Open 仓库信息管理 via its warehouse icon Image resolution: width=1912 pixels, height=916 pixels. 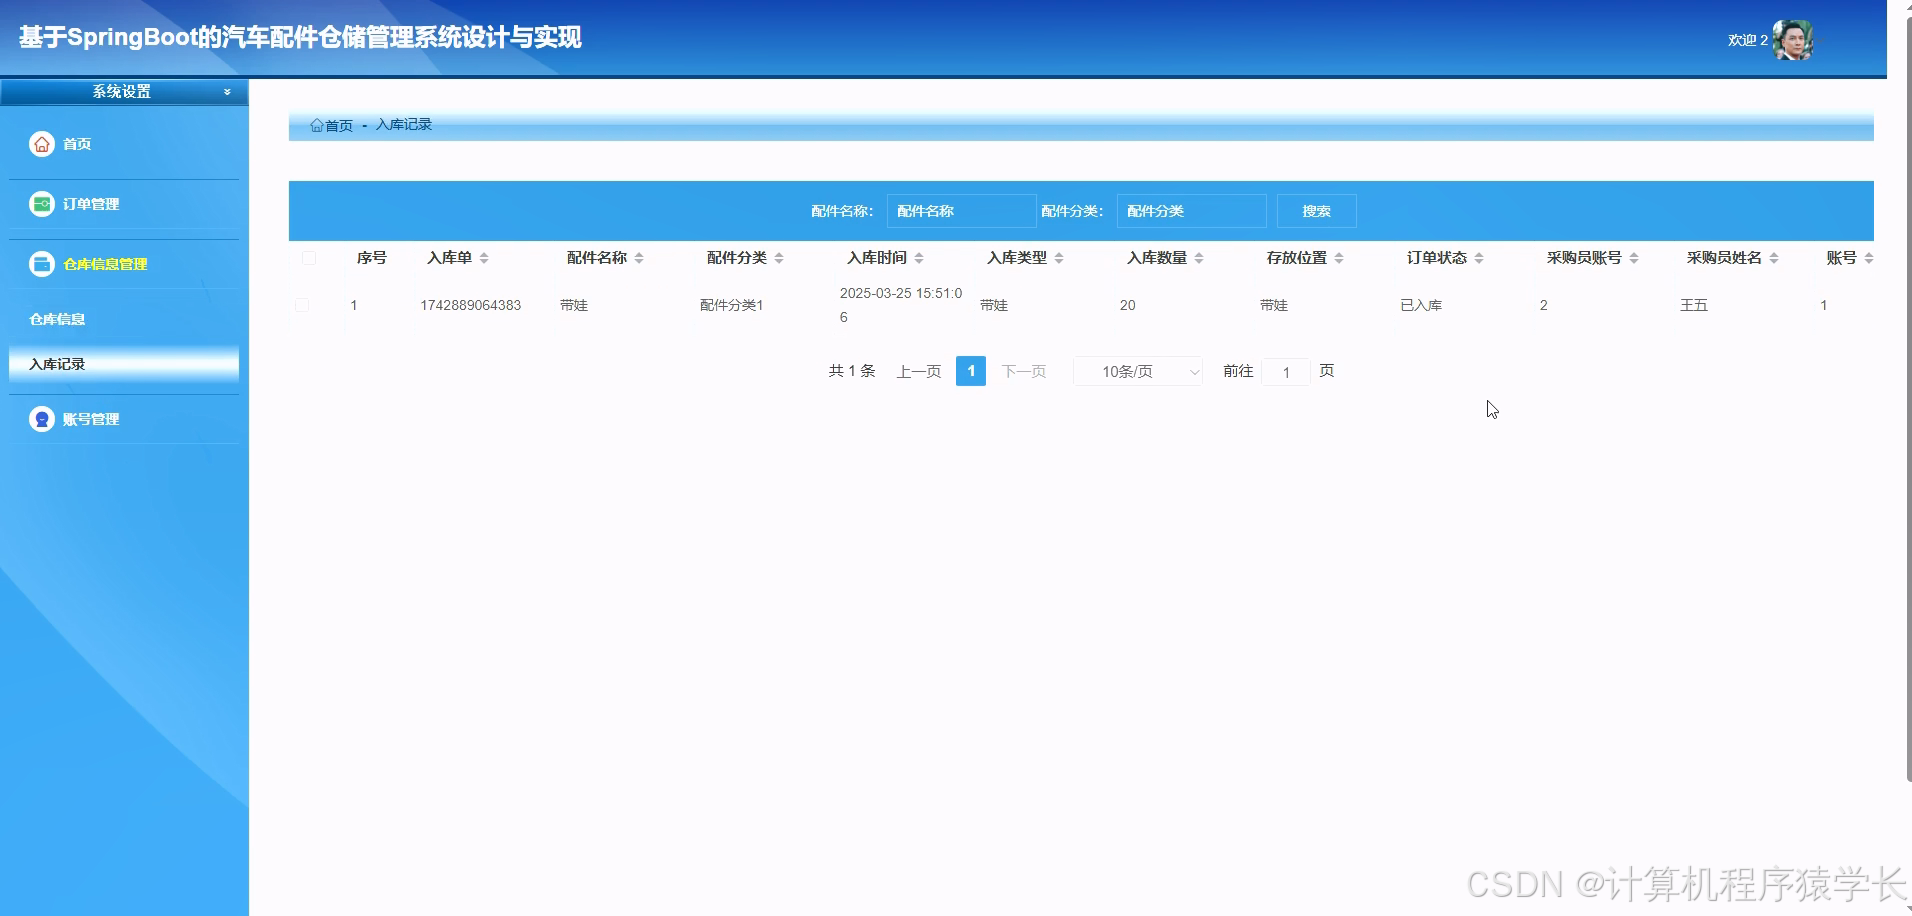pos(41,264)
